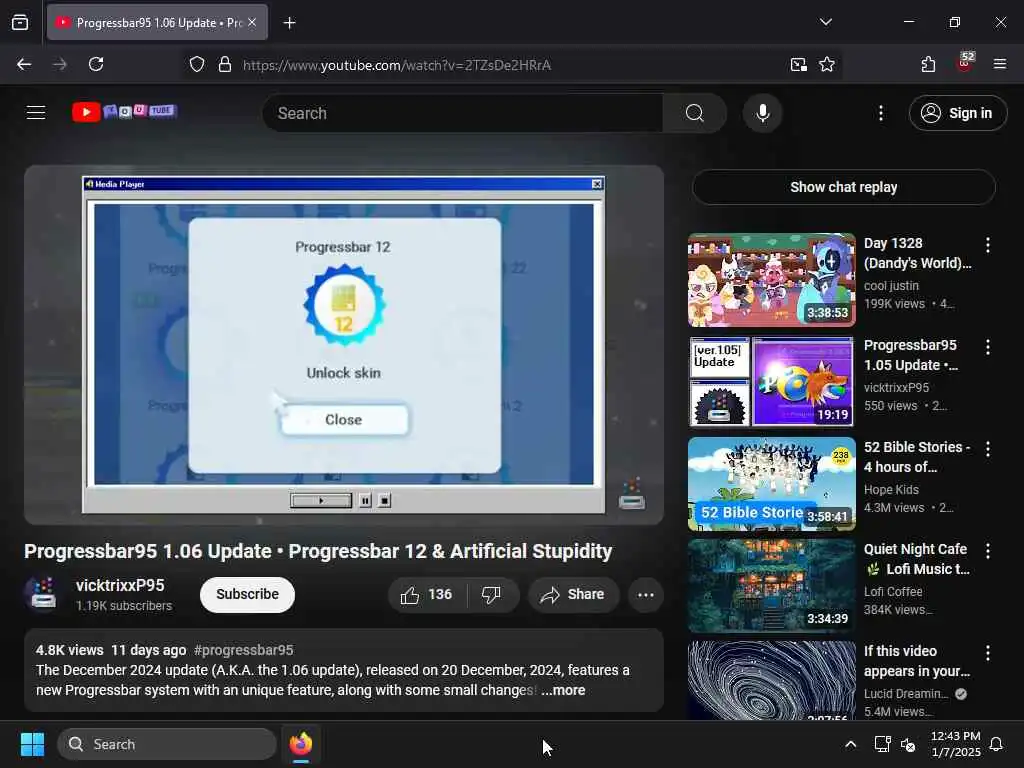Open 52 Bible Stories thumbnail
The height and width of the screenshot is (768, 1024).
771,483
